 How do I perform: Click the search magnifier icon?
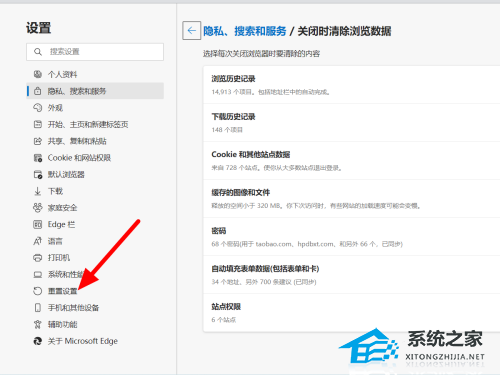pyautogui.click(x=38, y=52)
